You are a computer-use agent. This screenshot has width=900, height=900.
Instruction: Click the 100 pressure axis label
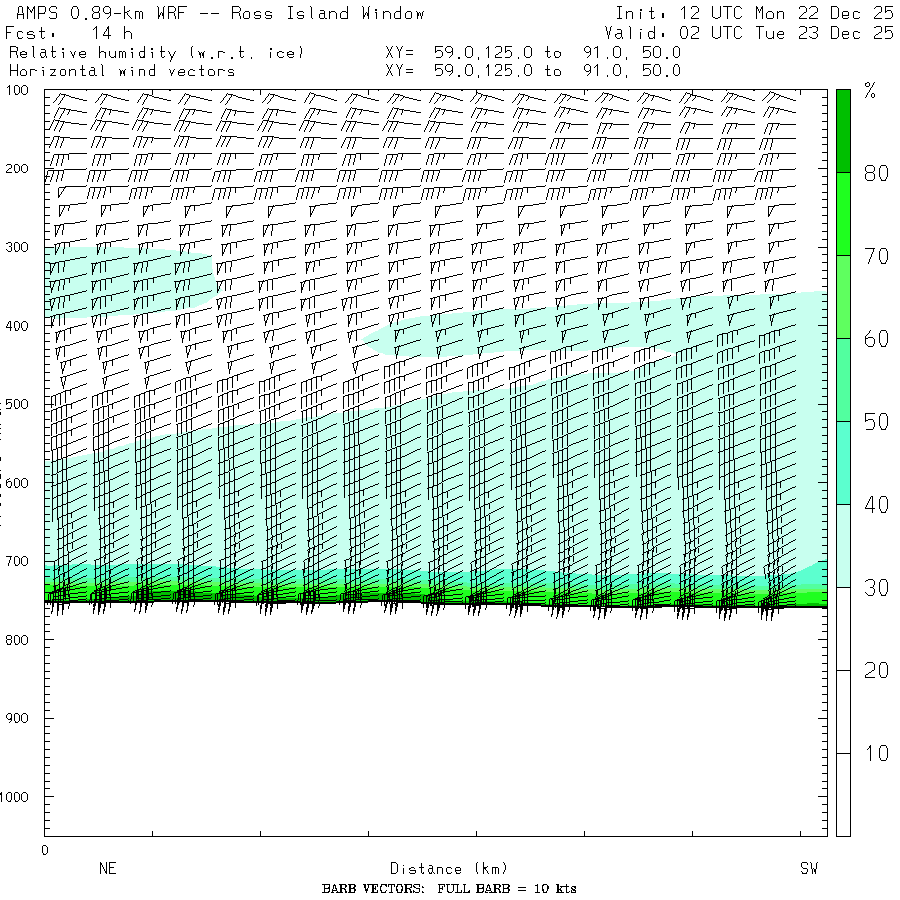[17, 90]
